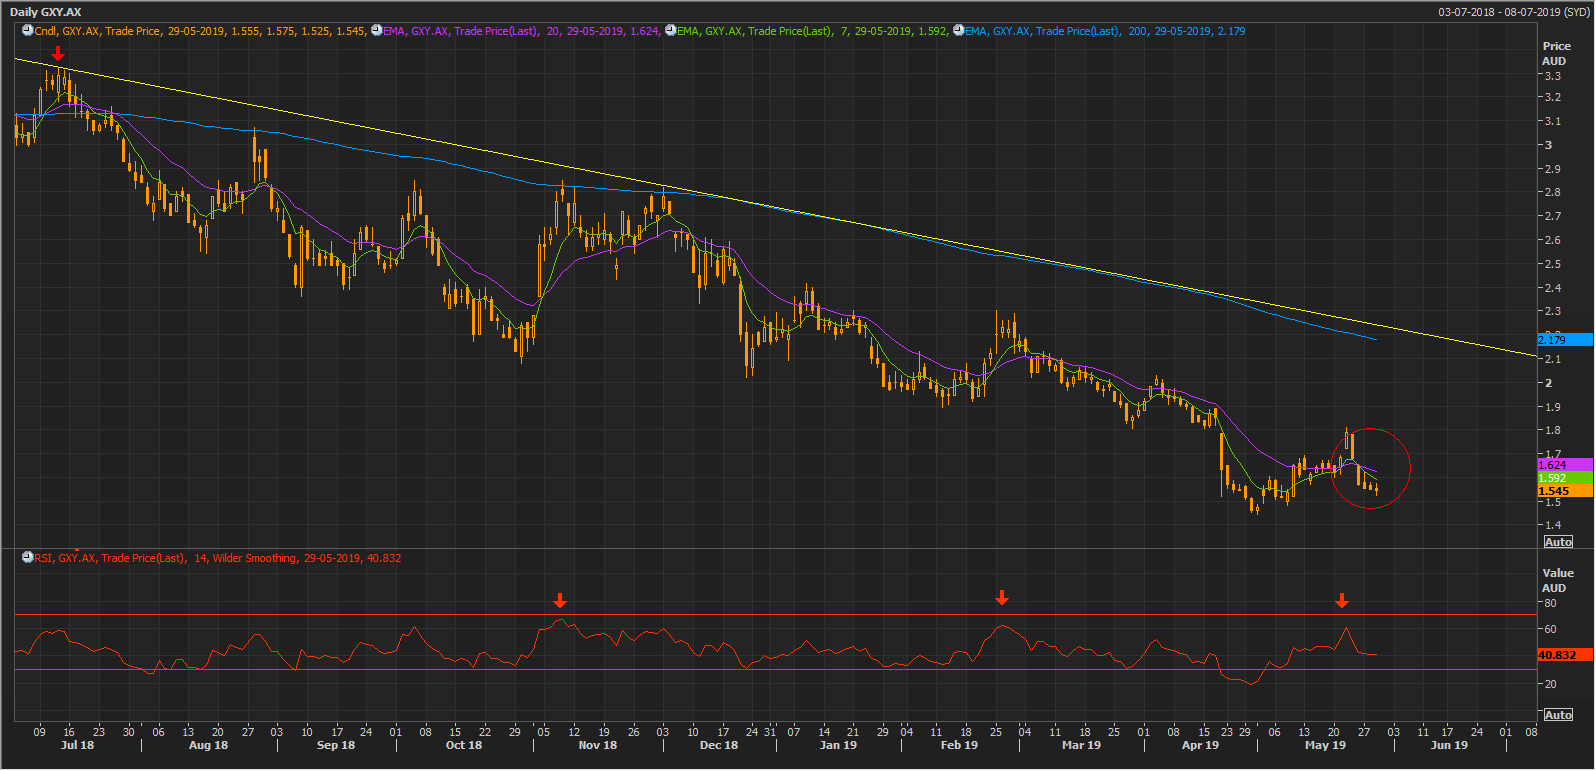Click the orange 1.545 last price tag
Viewport: 1596px width, 771px height.
tap(1564, 491)
